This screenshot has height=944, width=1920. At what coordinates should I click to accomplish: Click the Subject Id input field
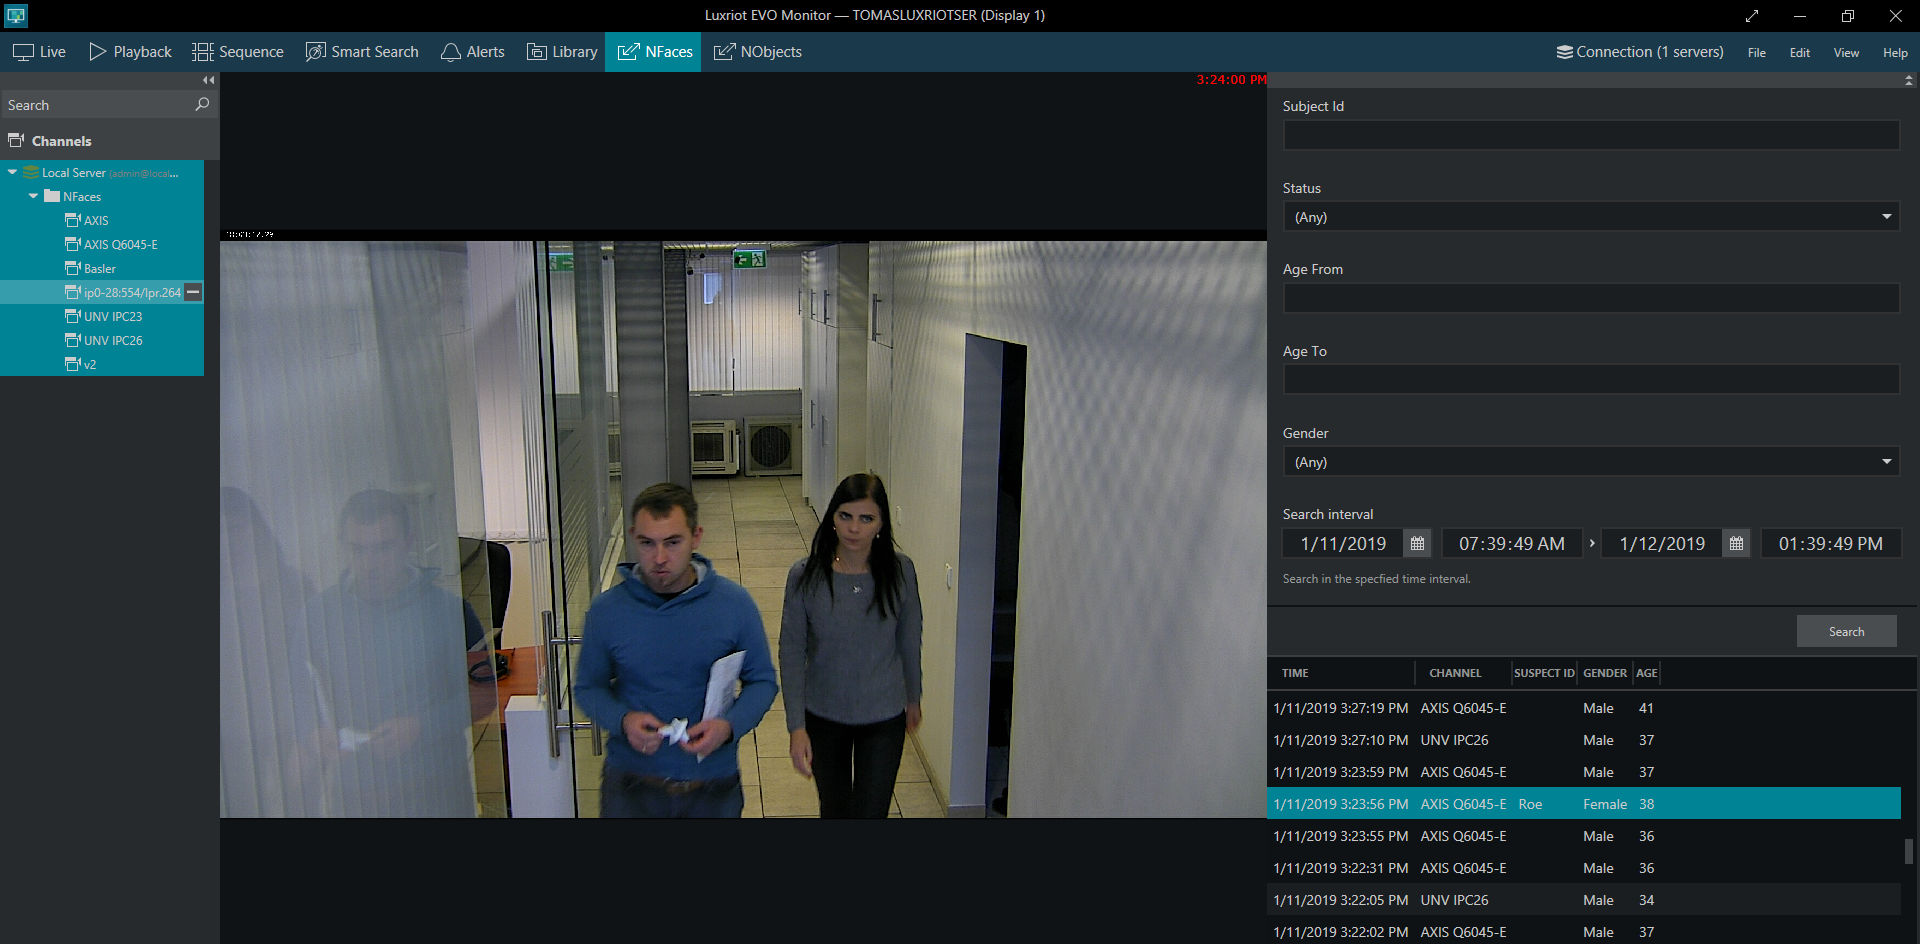(x=1590, y=135)
